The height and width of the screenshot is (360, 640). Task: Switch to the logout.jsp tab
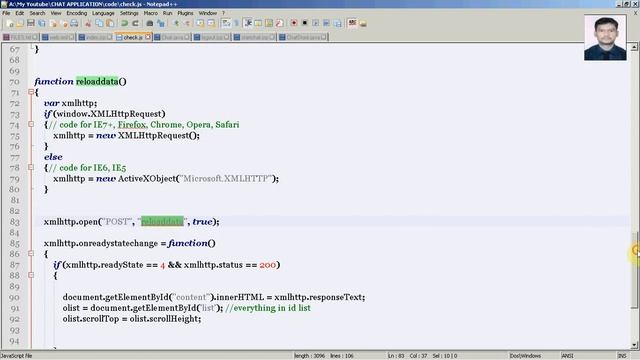(x=211, y=37)
